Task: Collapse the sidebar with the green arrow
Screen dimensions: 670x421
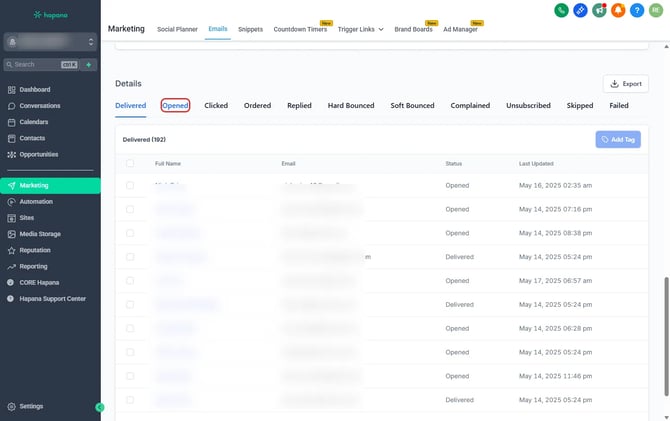Action: (x=99, y=407)
